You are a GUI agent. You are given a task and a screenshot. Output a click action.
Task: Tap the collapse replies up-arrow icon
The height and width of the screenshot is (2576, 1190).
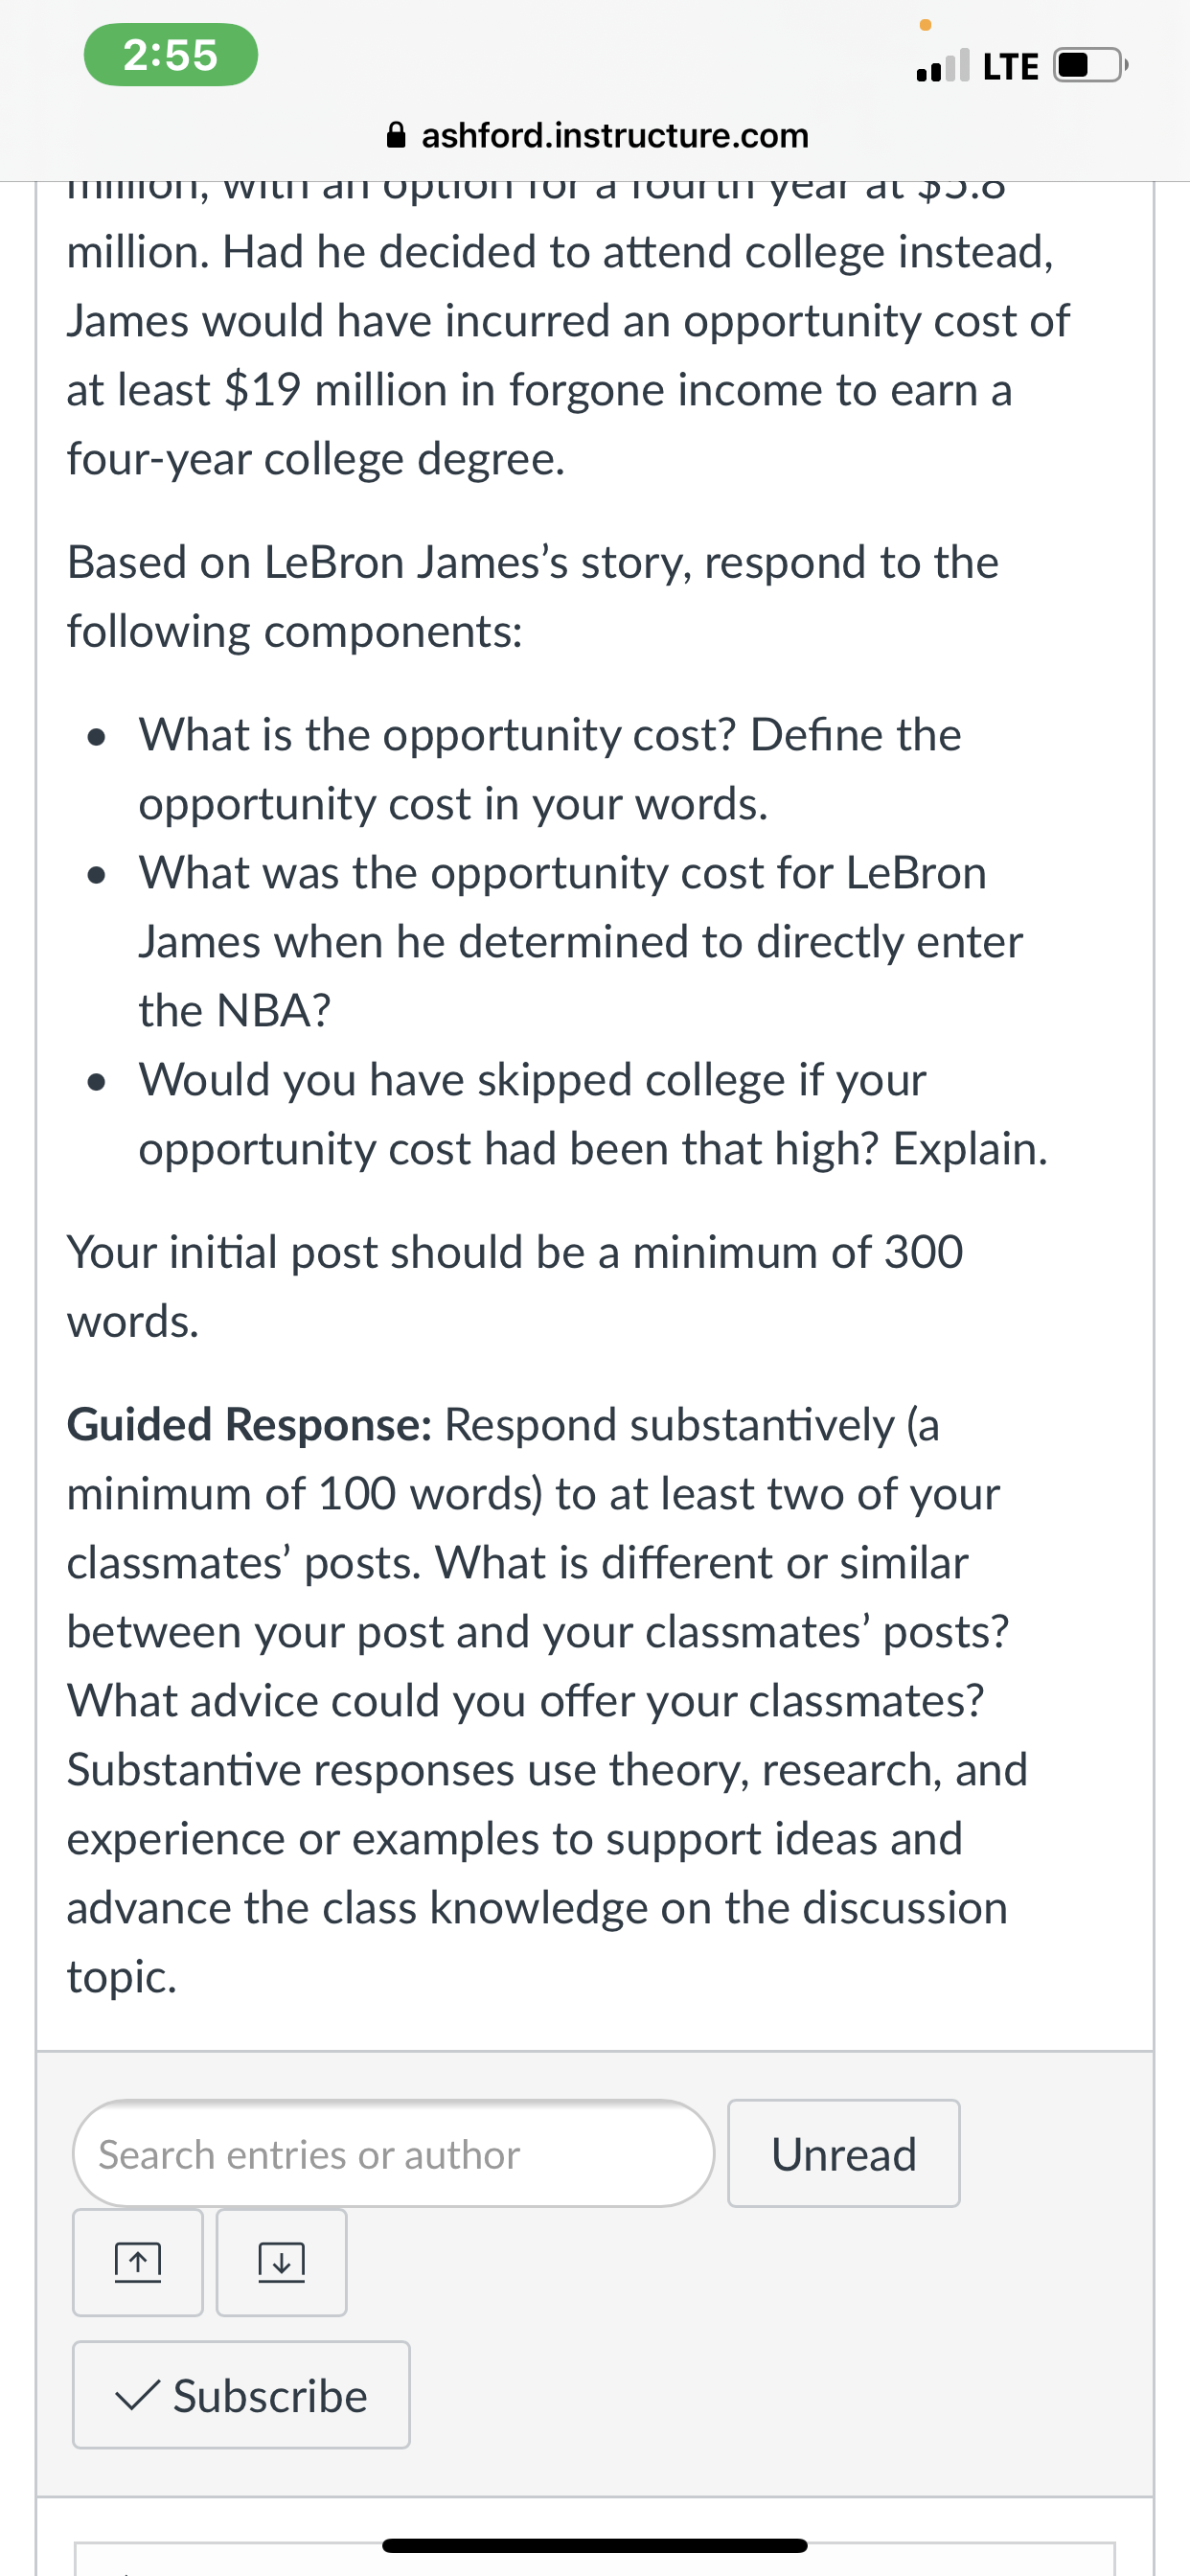tap(138, 2262)
